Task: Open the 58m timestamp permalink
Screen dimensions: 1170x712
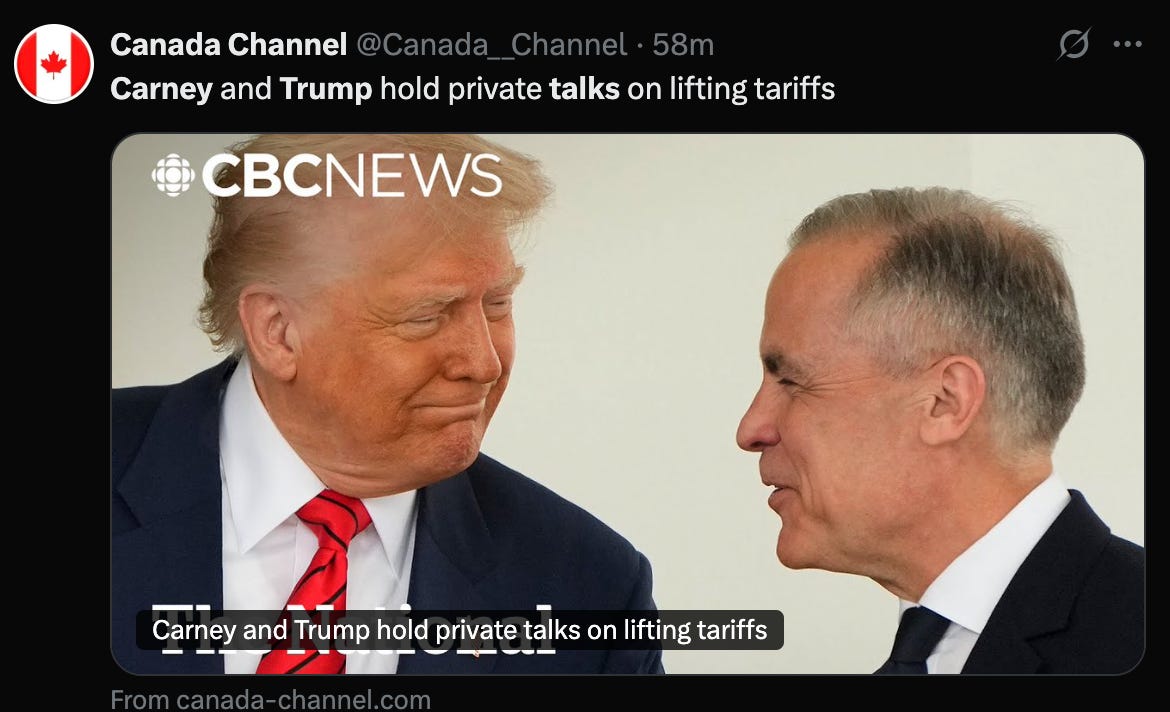Action: pos(683,45)
